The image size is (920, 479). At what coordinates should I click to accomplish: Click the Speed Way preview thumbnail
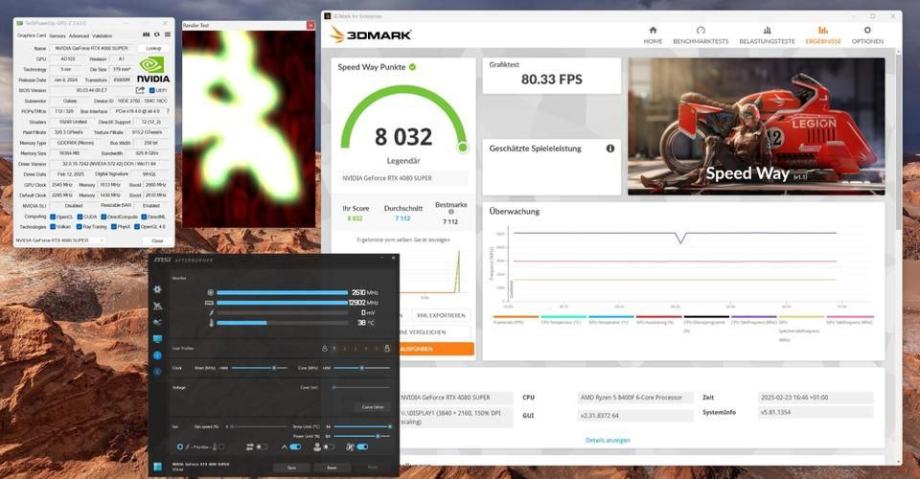pyautogui.click(x=756, y=126)
